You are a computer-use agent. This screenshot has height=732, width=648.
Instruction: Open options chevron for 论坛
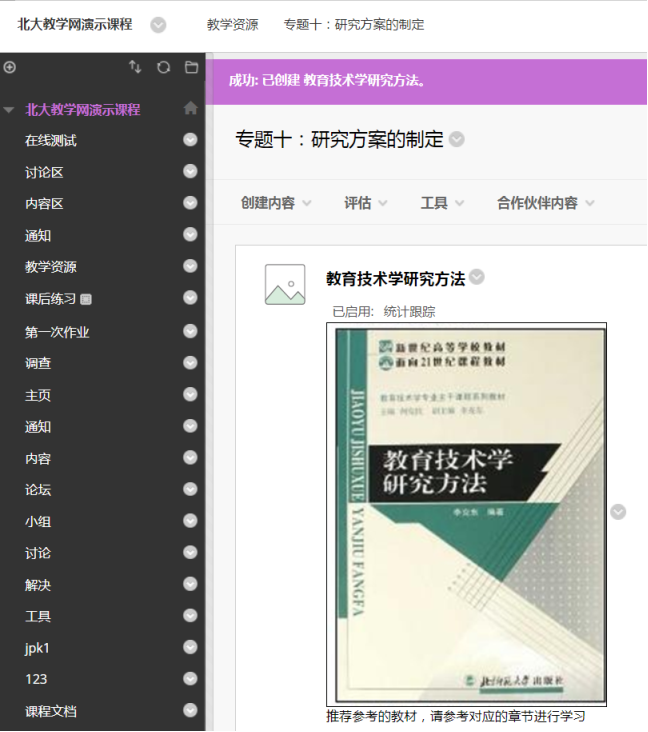click(x=190, y=489)
